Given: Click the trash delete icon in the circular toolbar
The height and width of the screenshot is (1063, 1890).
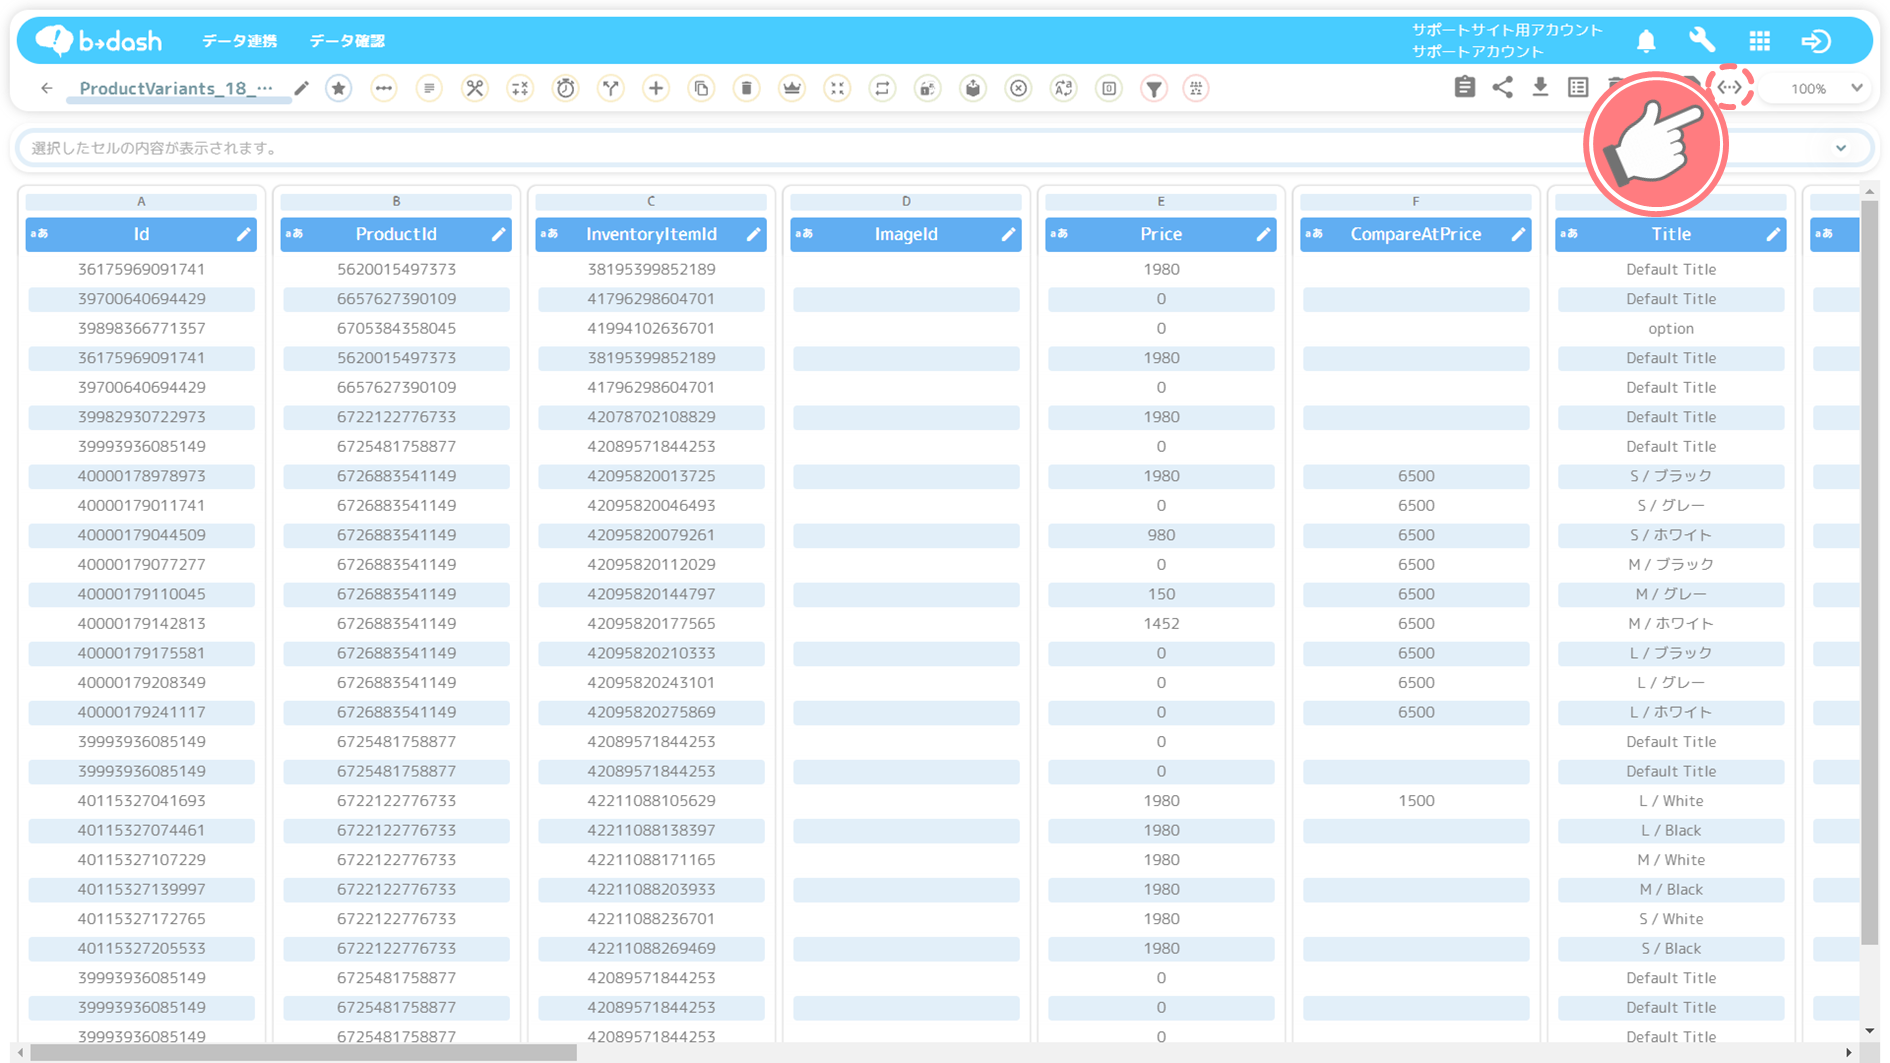Looking at the screenshot, I should tap(747, 88).
